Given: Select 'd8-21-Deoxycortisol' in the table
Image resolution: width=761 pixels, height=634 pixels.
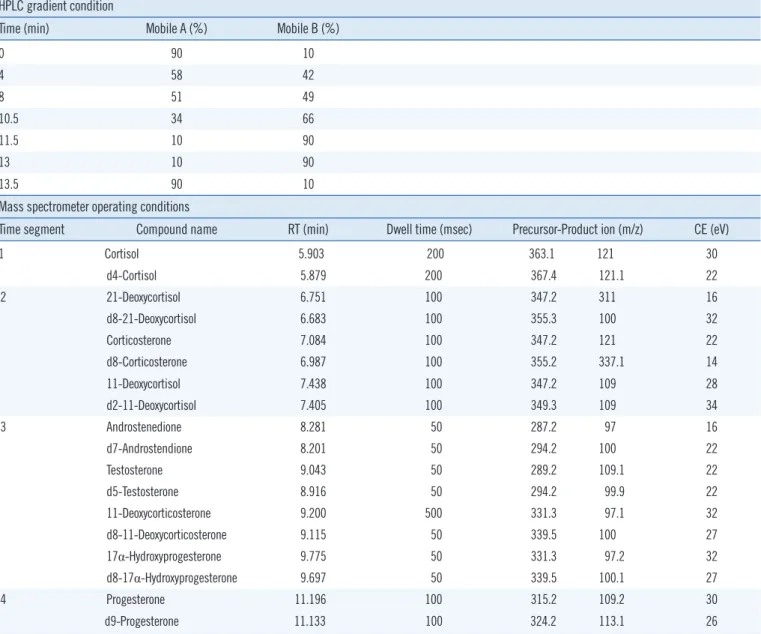Looking at the screenshot, I should point(151,319).
